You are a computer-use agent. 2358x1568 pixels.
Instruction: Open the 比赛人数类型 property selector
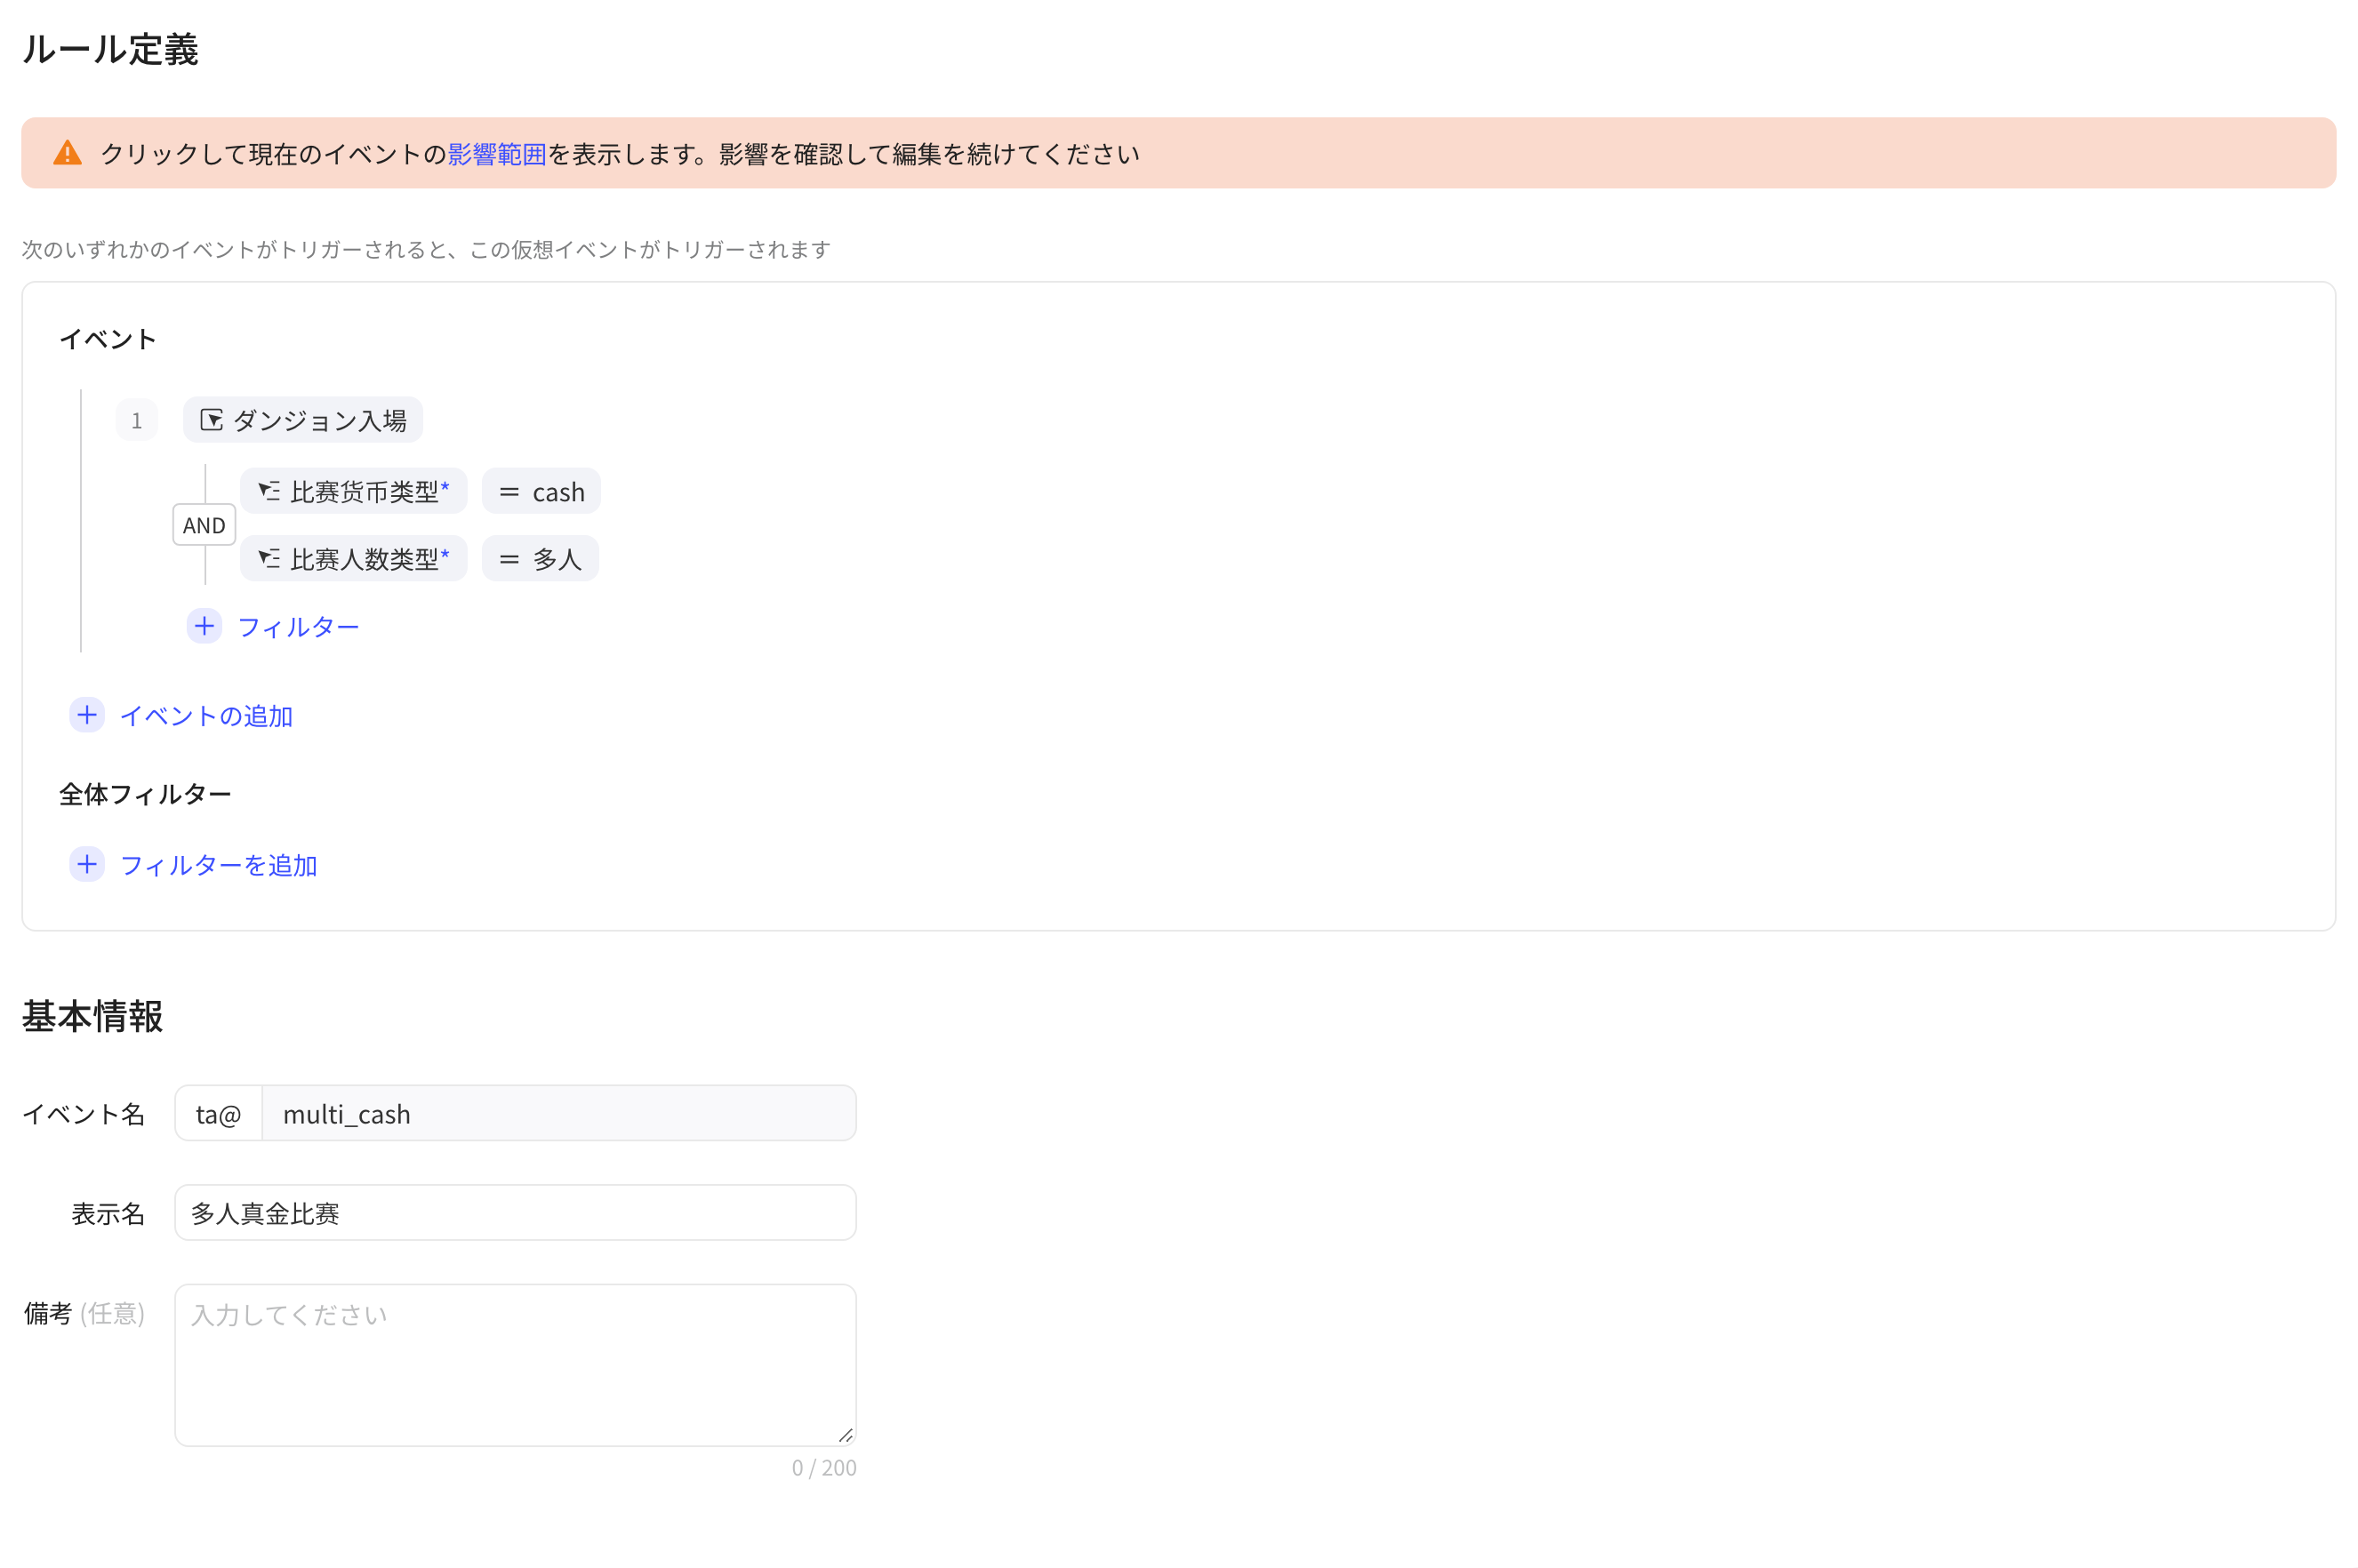click(x=354, y=558)
